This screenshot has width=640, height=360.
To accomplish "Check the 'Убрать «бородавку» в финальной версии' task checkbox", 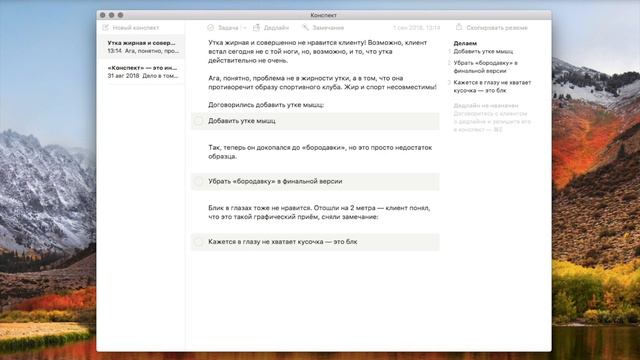I will (x=198, y=181).
